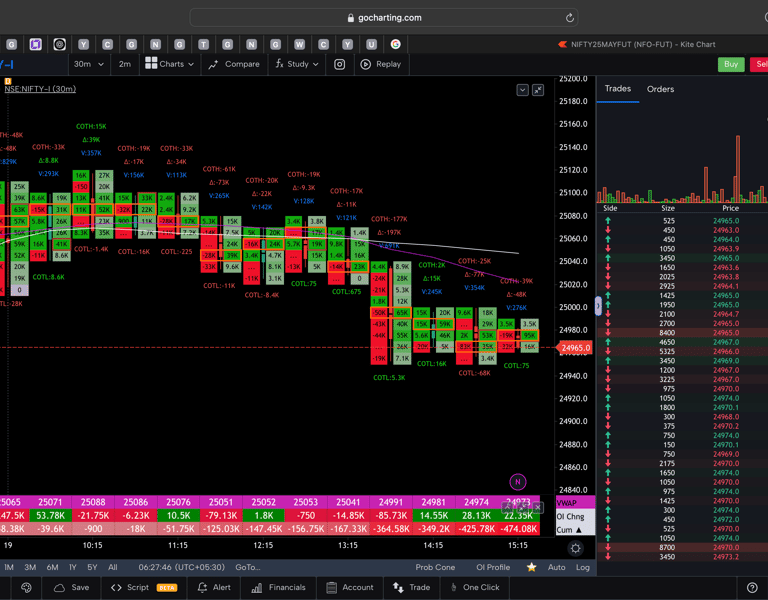768x600 pixels.
Task: Toggle the Cum triangle in indicator legend
Action: click(578, 530)
